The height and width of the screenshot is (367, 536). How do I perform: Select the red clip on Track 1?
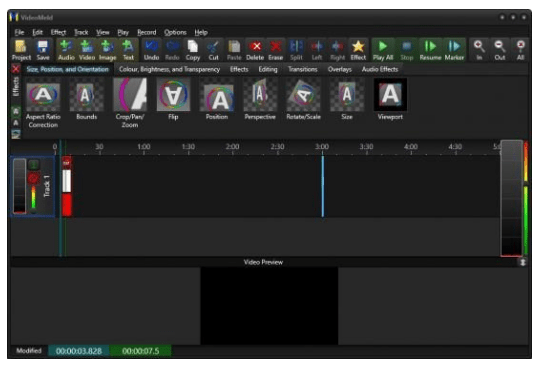coord(67,186)
